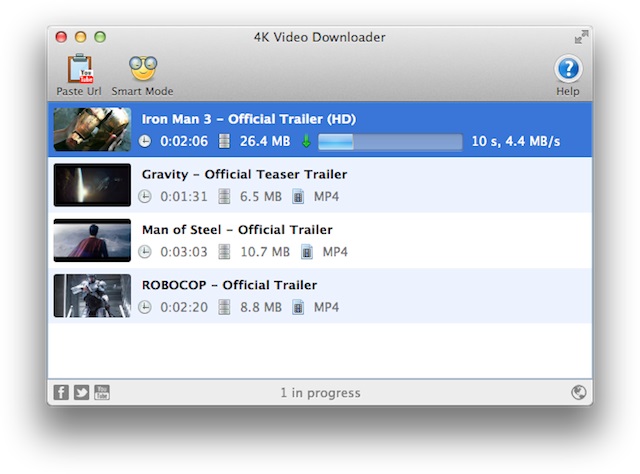This screenshot has width=640, height=474.
Task: Enable Smart Mode smiley icon
Action: pyautogui.click(x=143, y=68)
